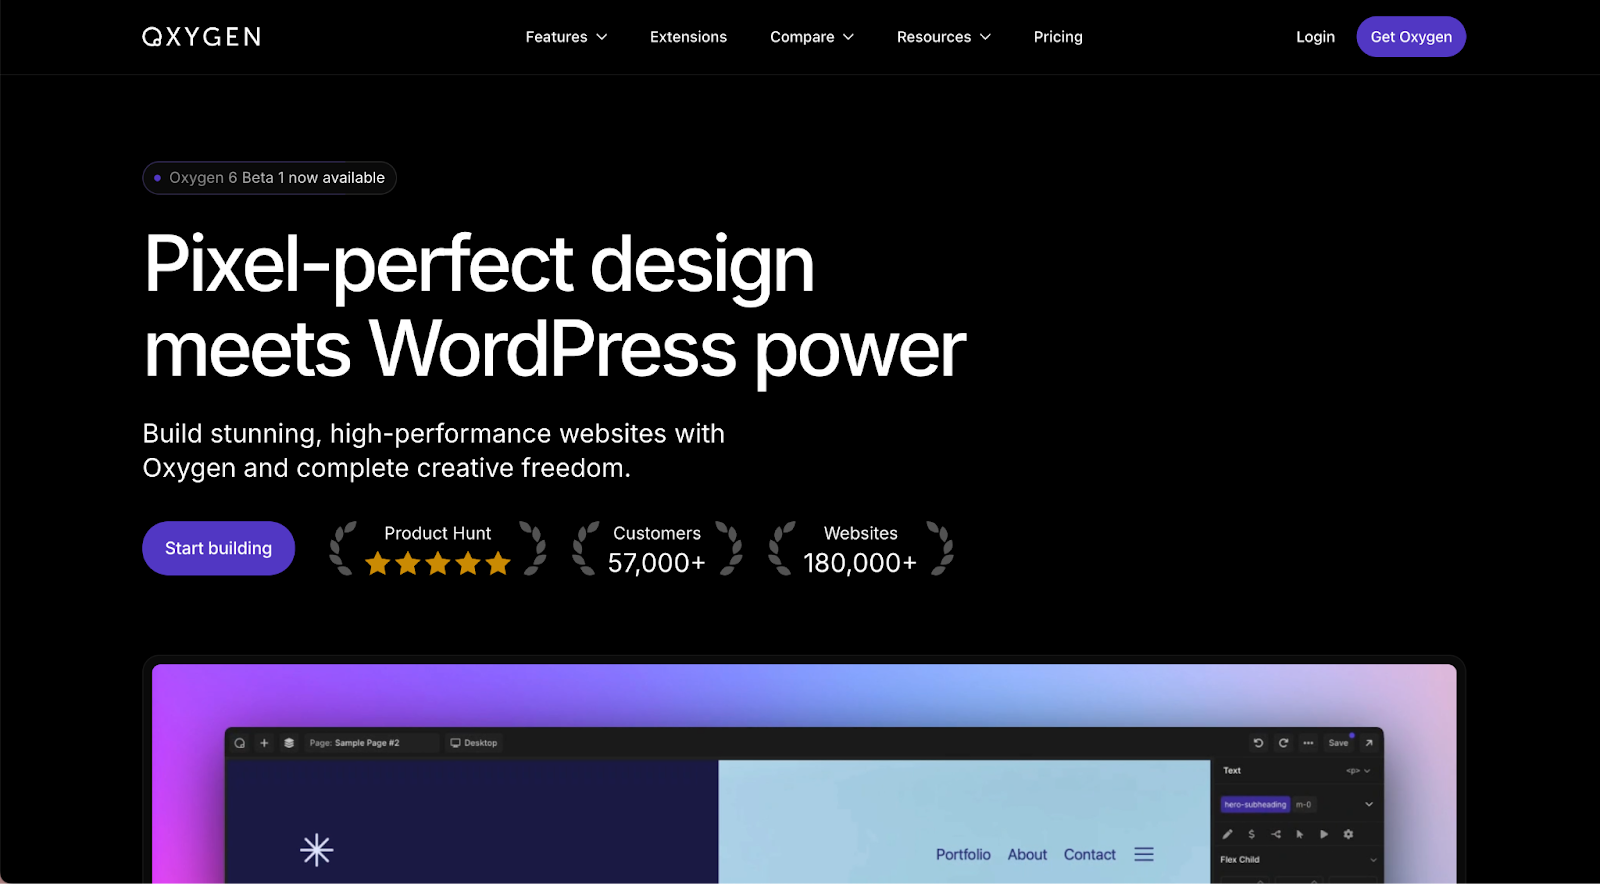Open the layers stack icon in editor

pyautogui.click(x=289, y=743)
